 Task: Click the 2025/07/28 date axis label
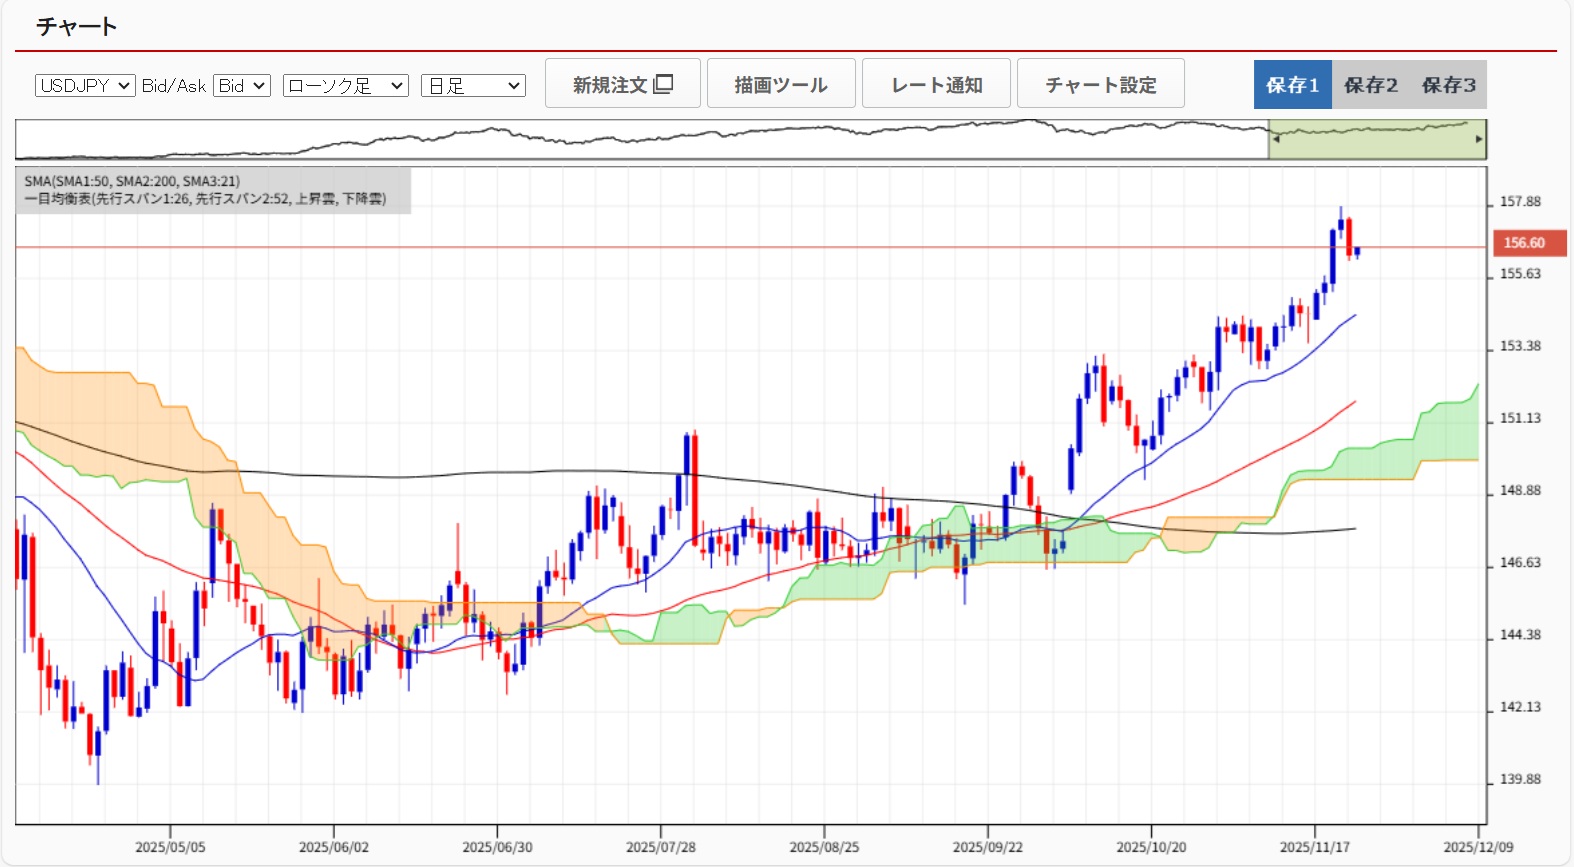[660, 847]
